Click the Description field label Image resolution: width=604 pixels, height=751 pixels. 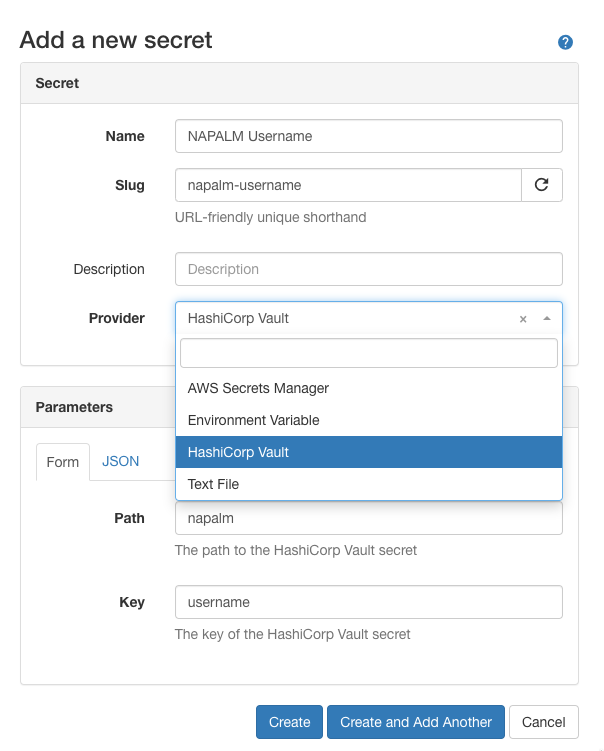click(x=109, y=269)
